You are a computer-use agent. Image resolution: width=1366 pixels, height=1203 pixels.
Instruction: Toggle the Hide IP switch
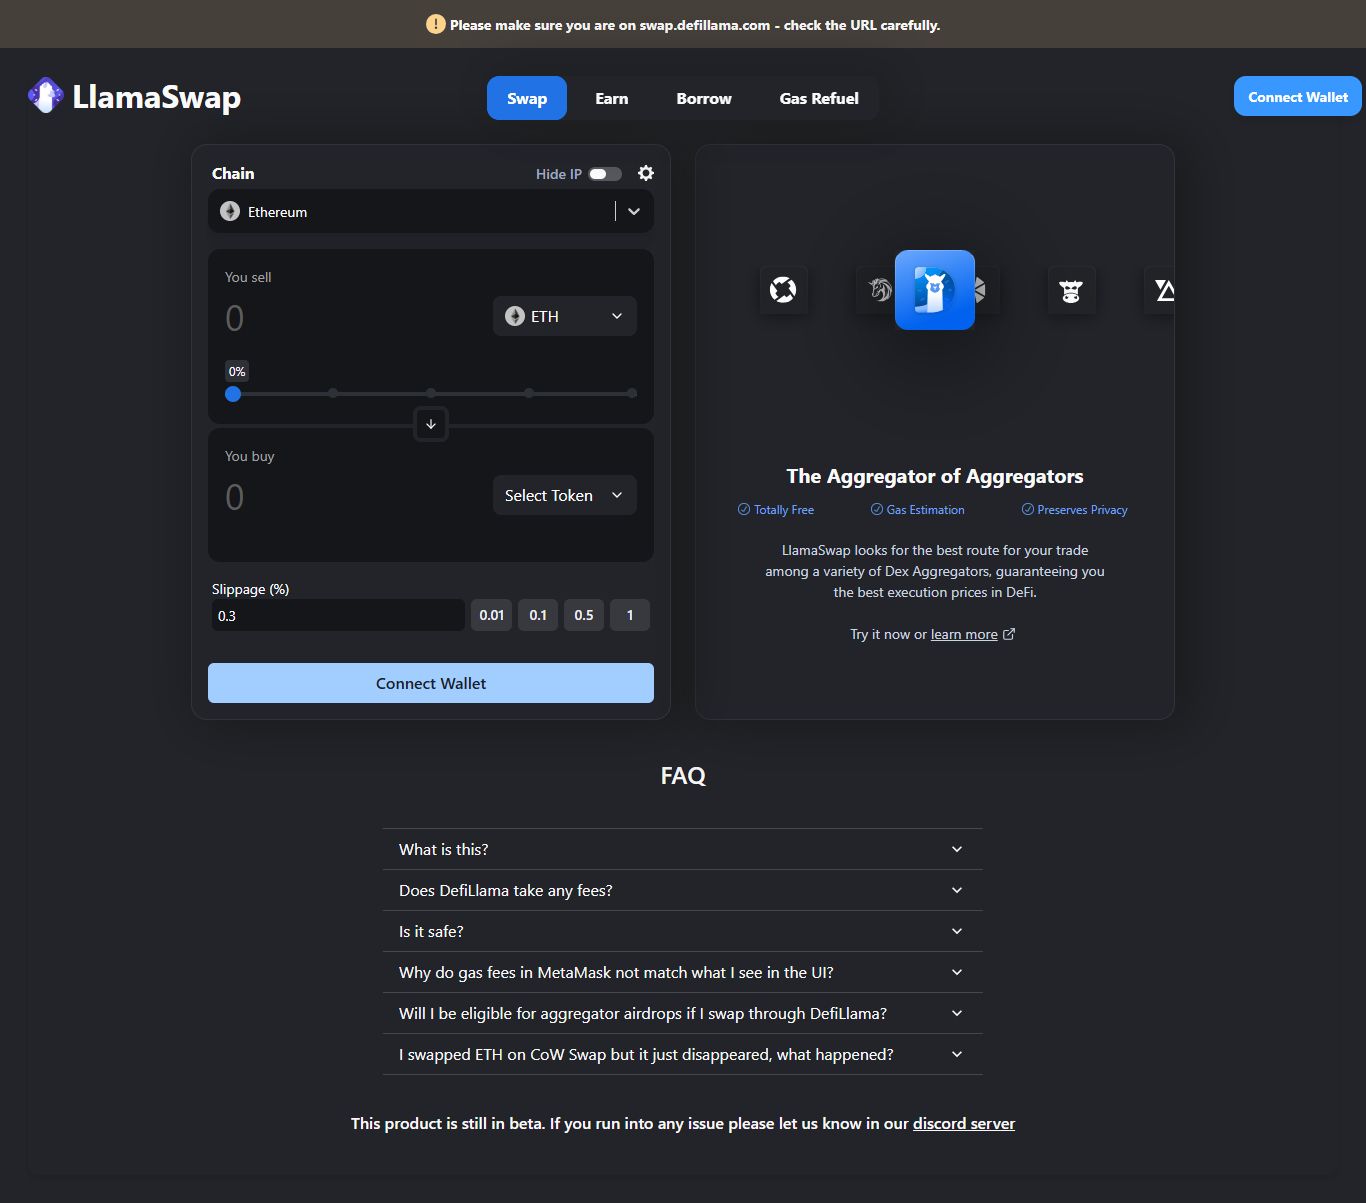pos(605,174)
